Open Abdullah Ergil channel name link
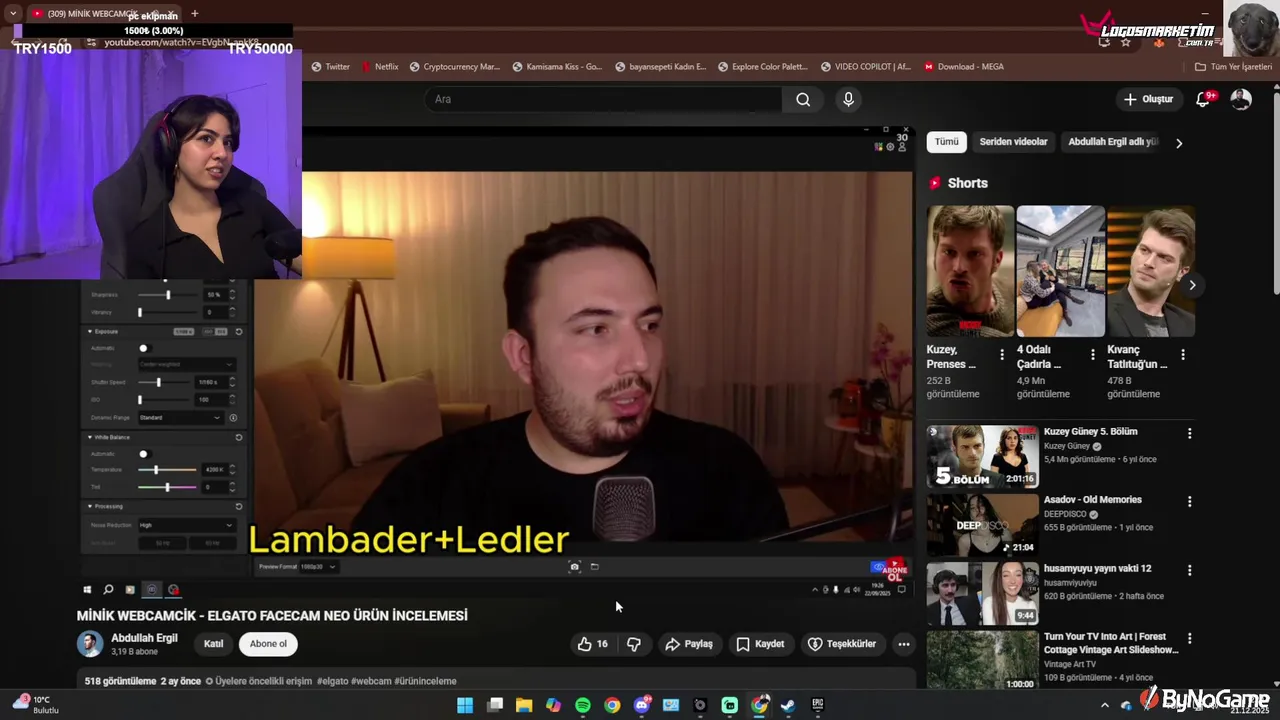Image resolution: width=1280 pixels, height=720 pixels. pyautogui.click(x=144, y=638)
